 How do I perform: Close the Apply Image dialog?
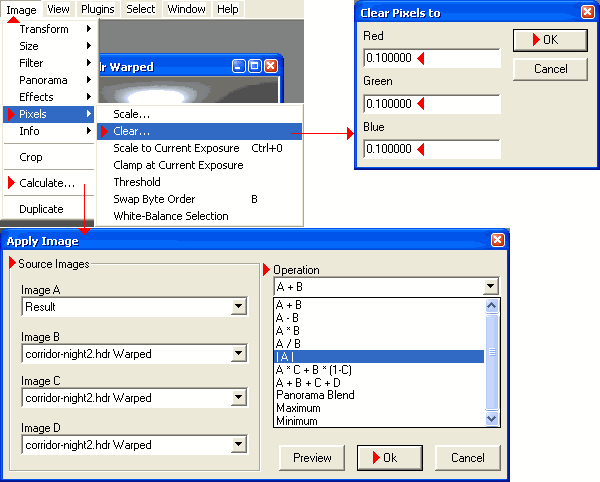497,240
